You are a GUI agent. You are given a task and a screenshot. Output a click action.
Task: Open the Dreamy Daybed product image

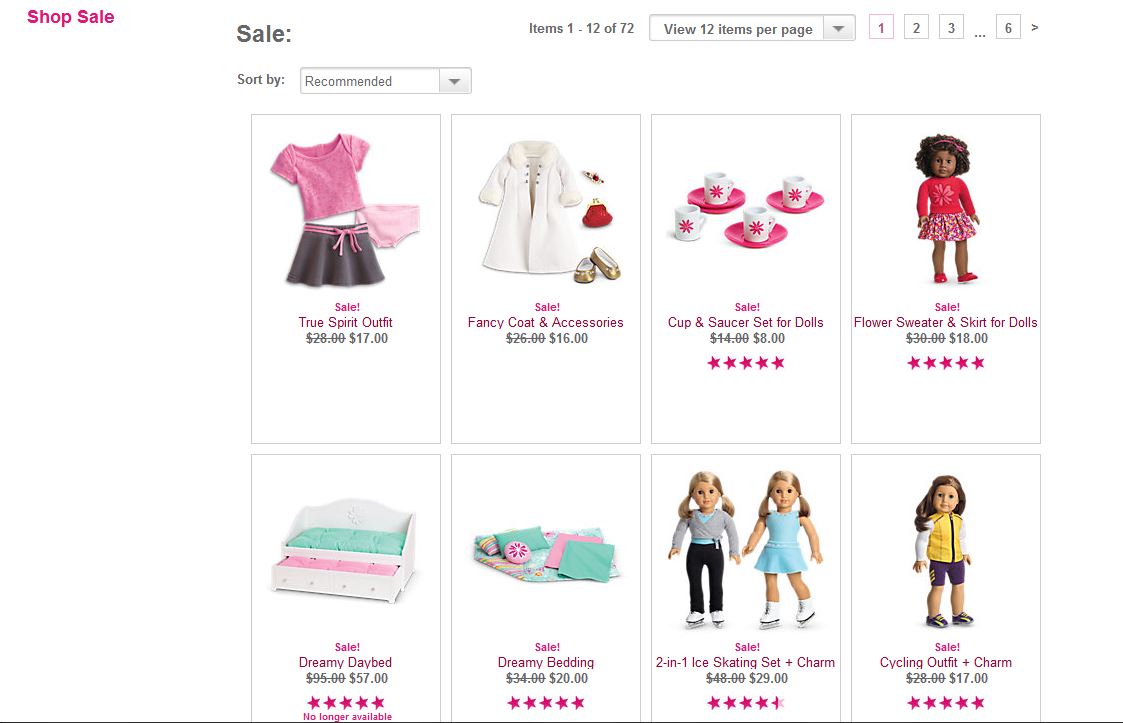344,551
